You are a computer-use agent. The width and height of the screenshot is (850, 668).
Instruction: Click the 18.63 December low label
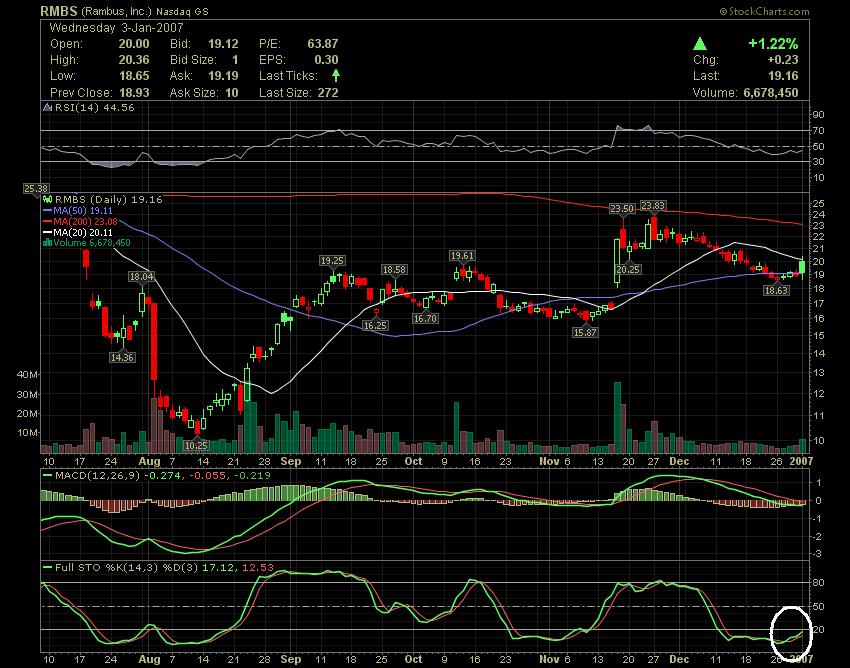point(776,291)
